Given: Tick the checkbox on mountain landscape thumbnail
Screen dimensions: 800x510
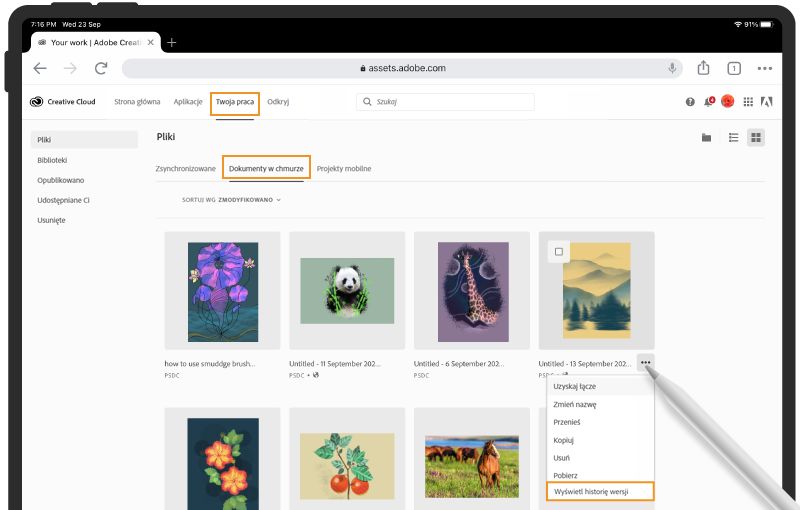Looking at the screenshot, I should pos(559,251).
